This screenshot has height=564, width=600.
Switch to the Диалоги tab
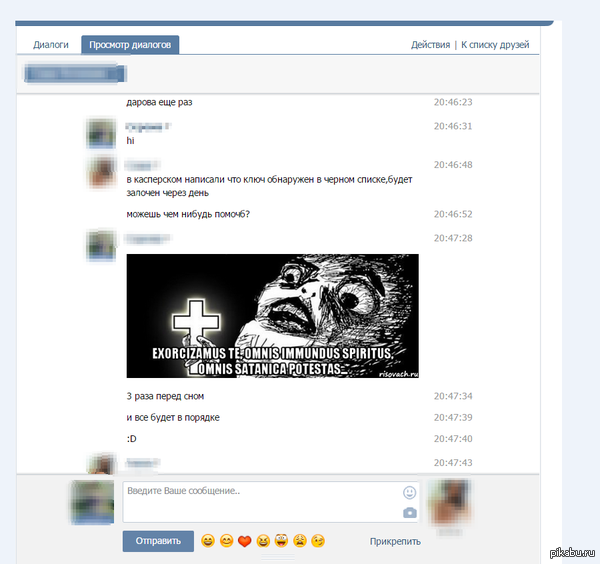pos(51,45)
